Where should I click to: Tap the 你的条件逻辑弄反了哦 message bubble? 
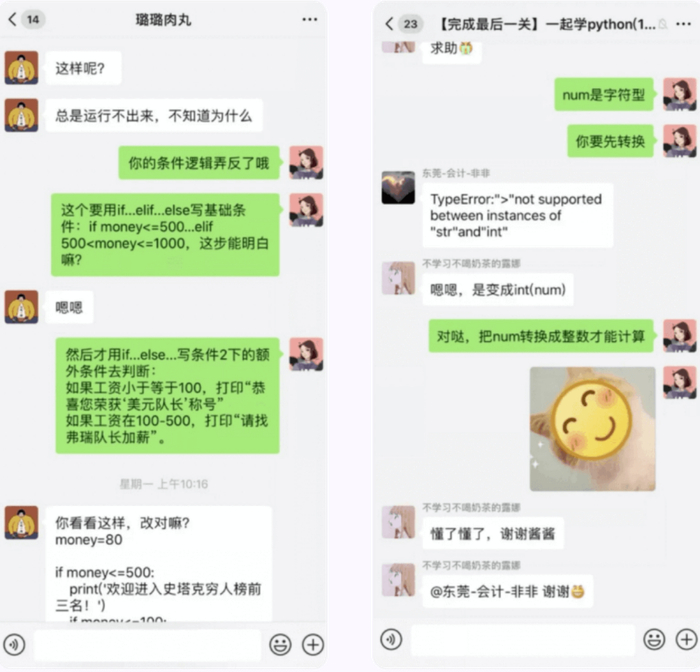tap(199, 163)
